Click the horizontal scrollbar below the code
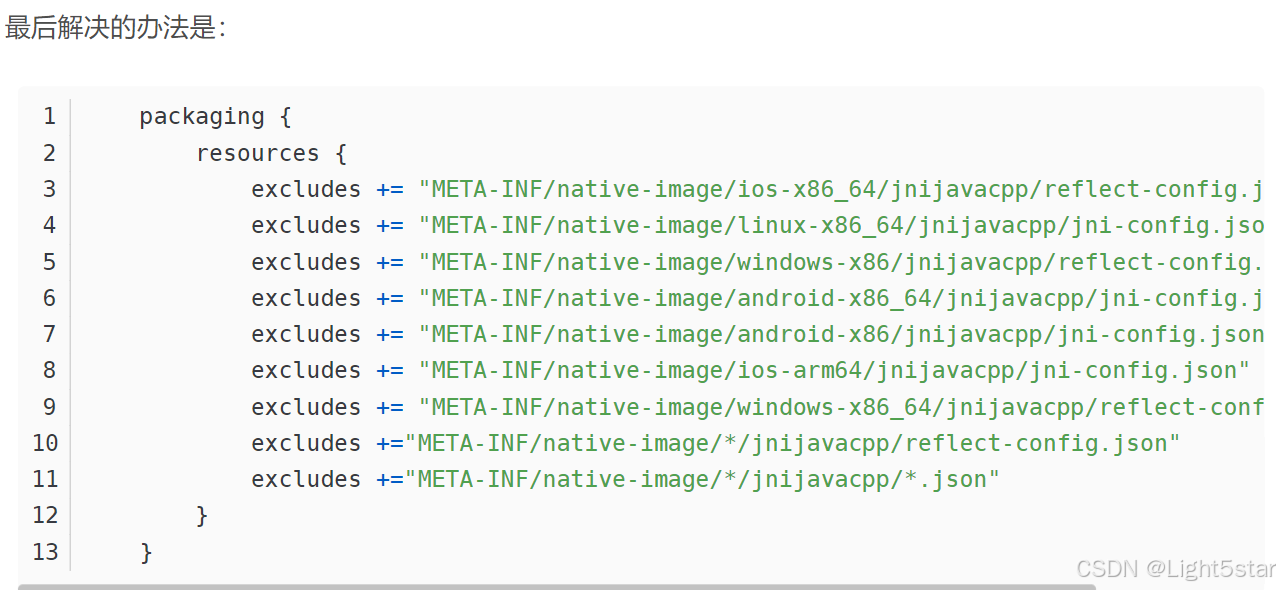 640,585
